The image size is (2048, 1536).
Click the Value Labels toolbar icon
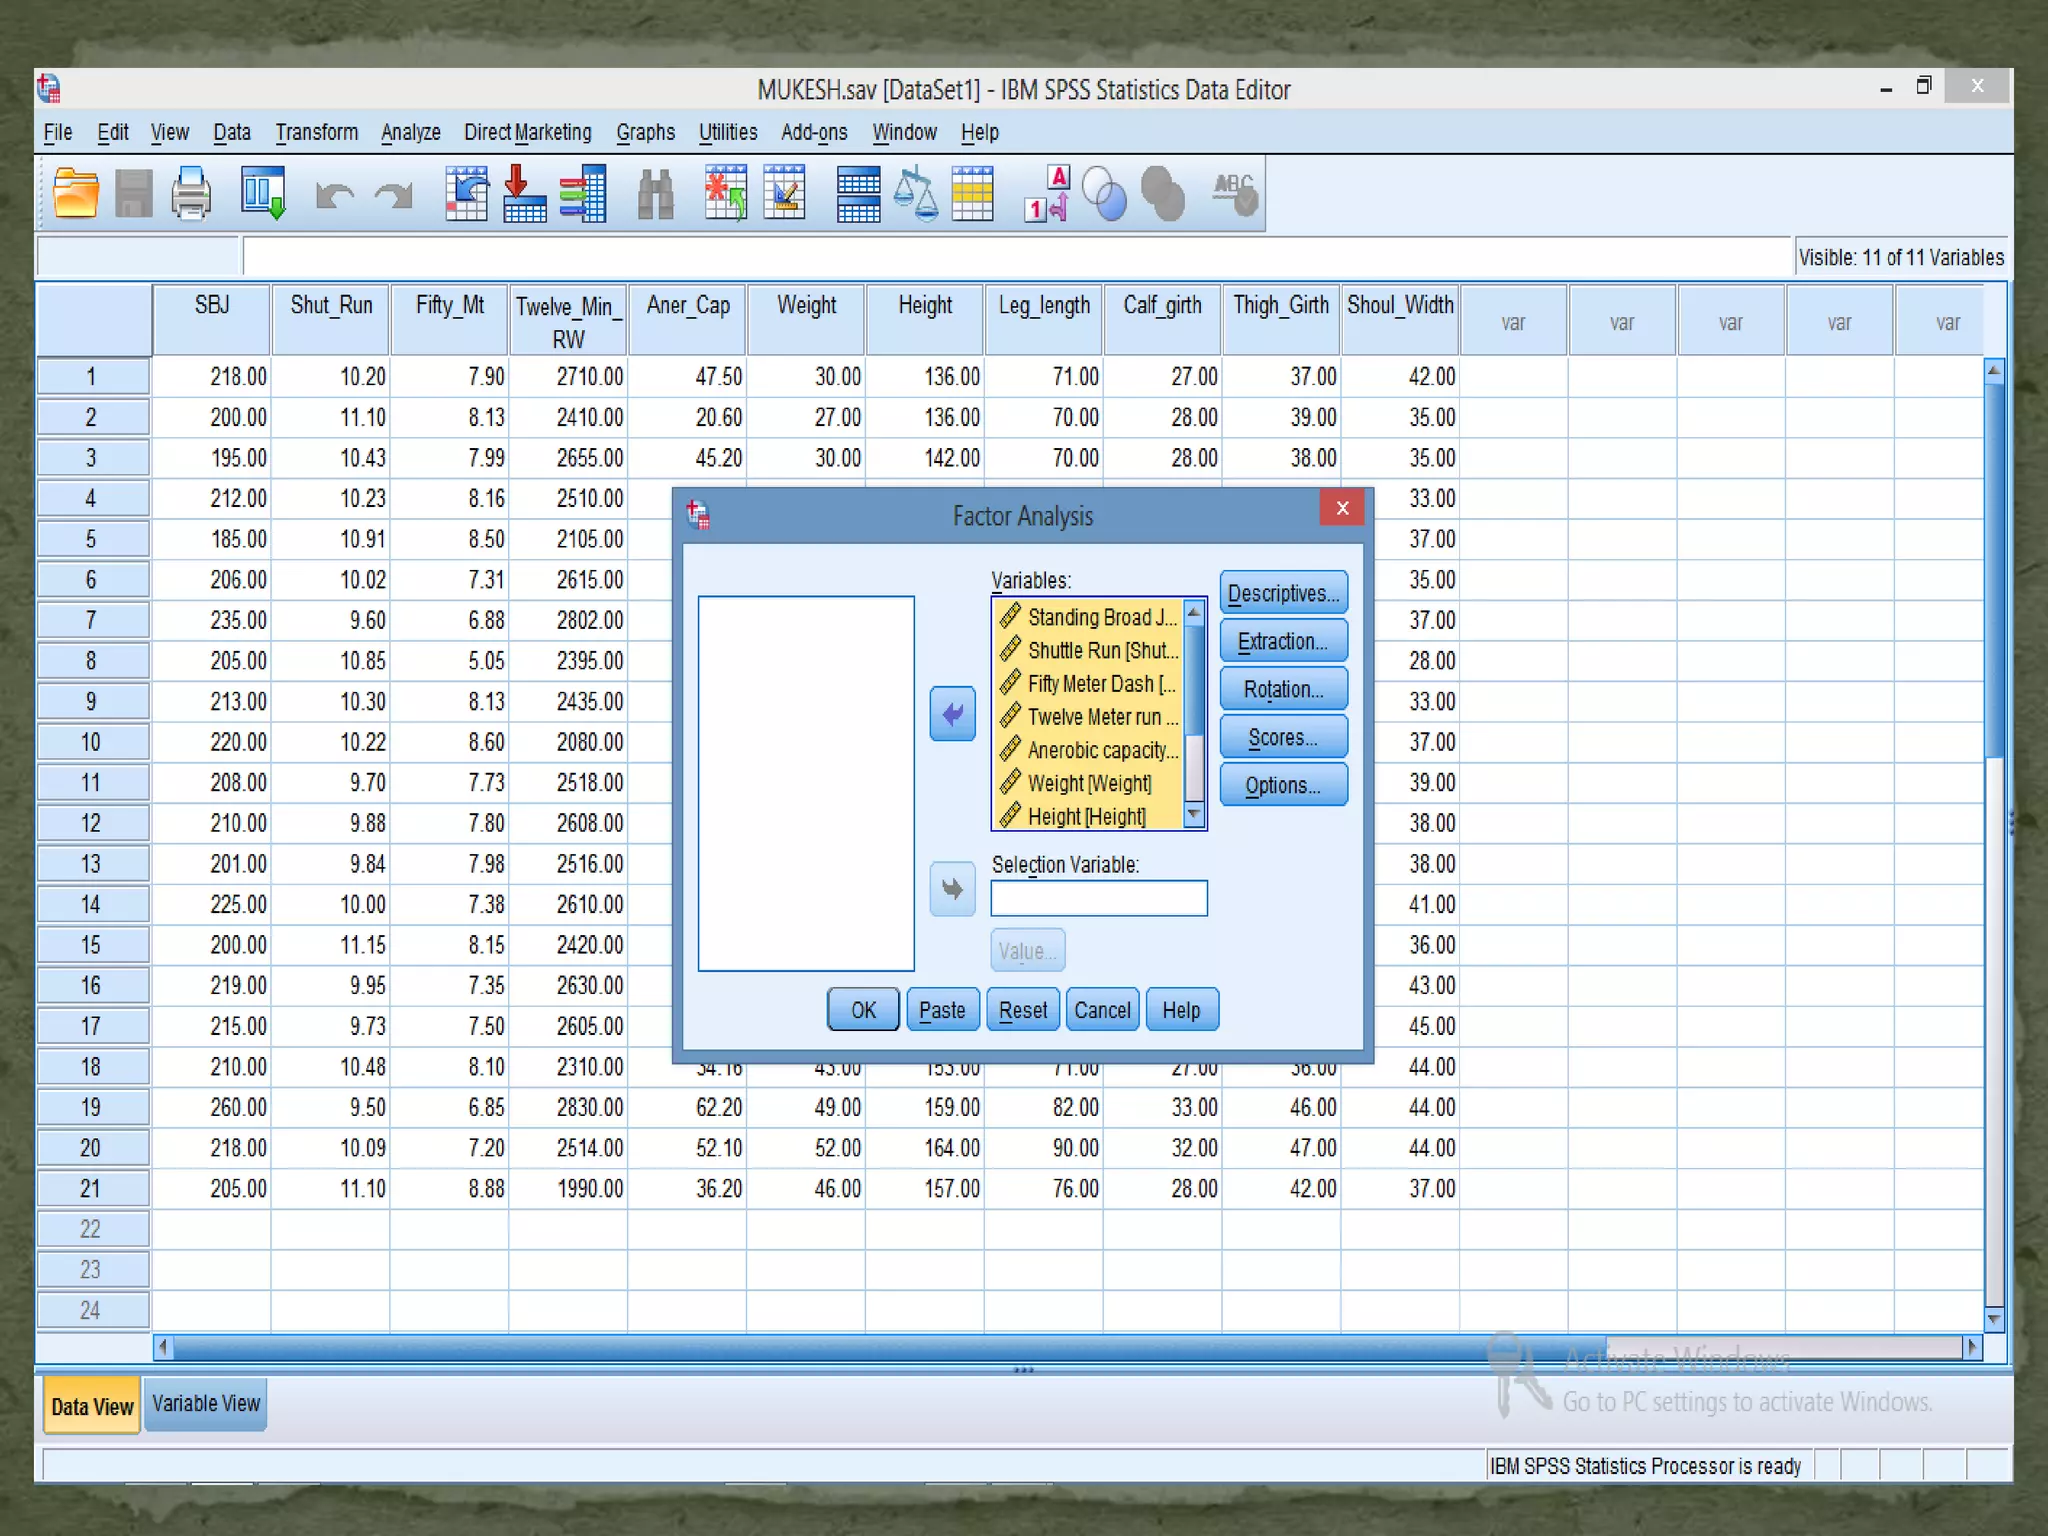[1046, 193]
